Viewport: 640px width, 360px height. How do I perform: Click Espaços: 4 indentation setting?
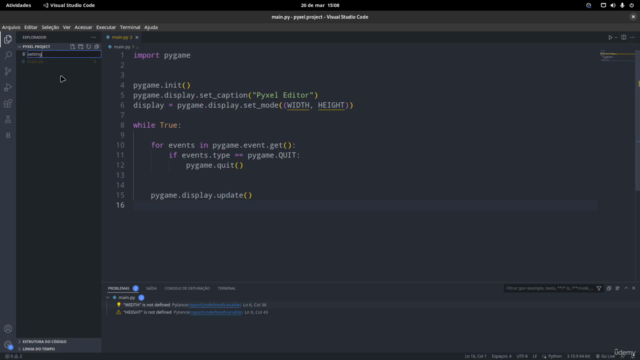point(501,356)
